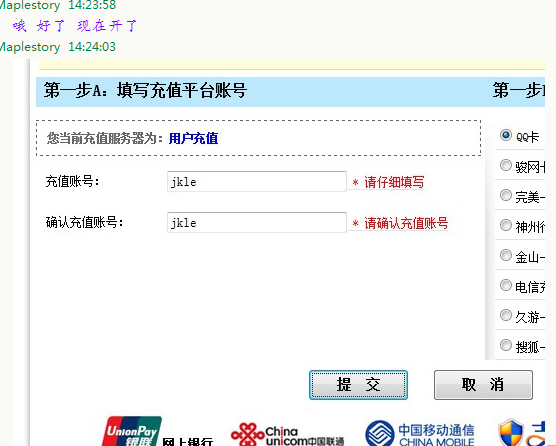Click the China Unicom logo
556x446 pixels.
point(288,435)
